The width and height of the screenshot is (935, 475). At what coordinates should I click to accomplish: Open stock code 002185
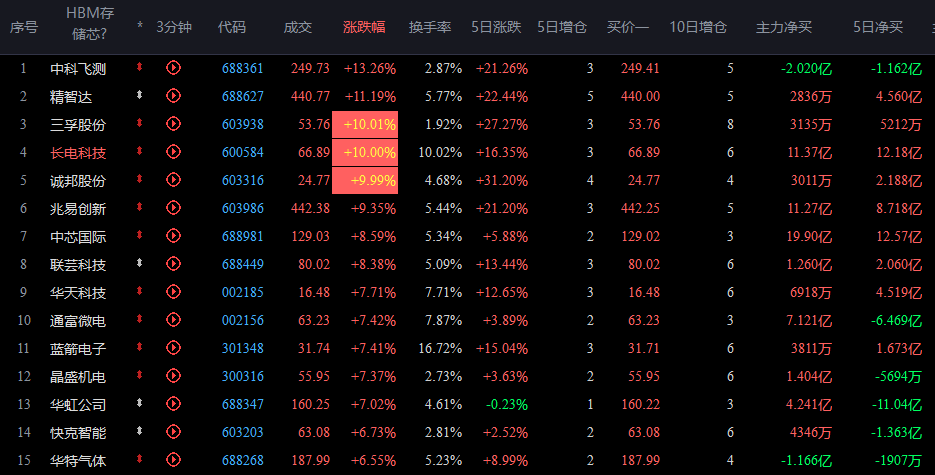pos(243,293)
